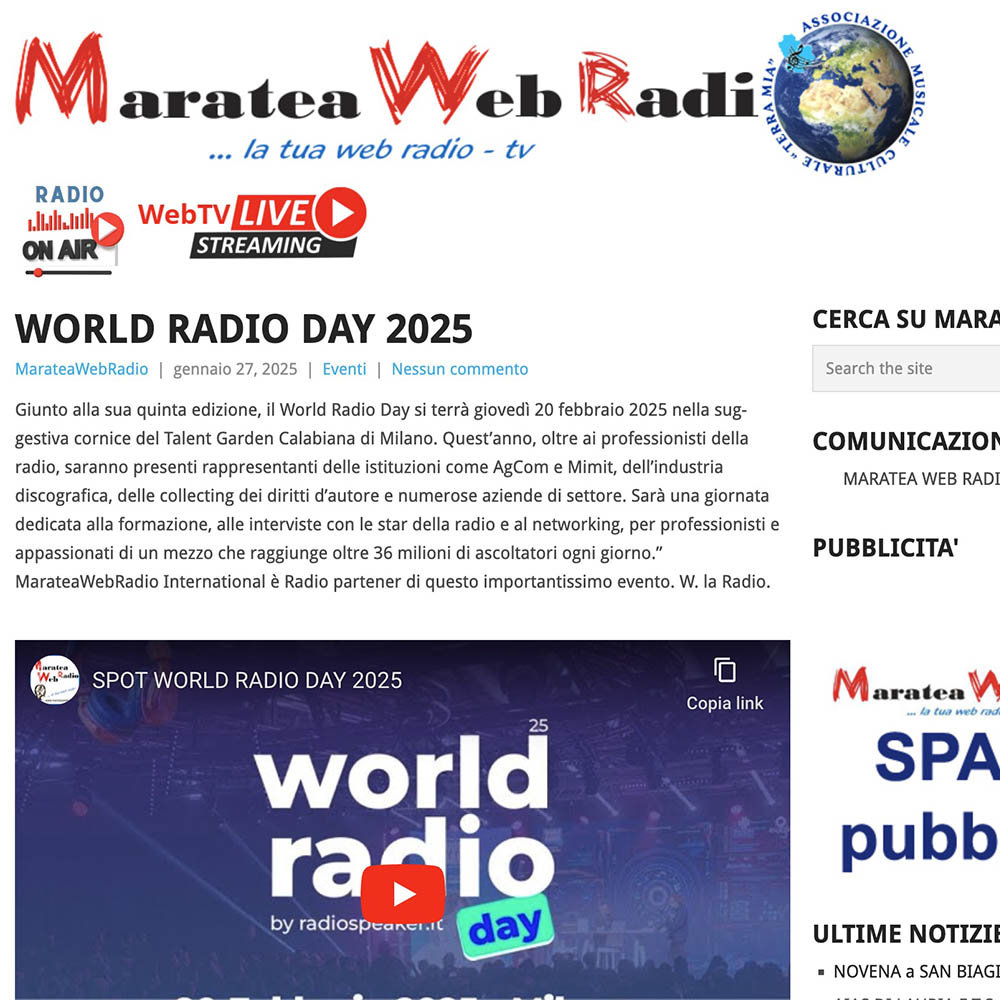
Task: Open the Radio On Air player icon
Action: 71,230
